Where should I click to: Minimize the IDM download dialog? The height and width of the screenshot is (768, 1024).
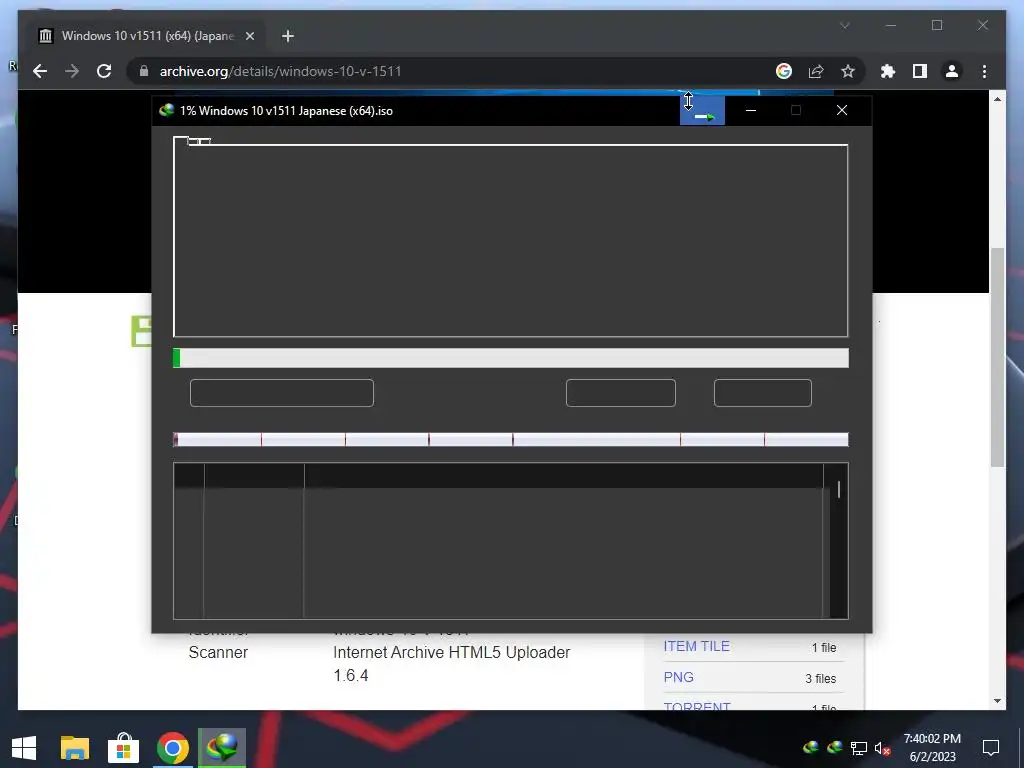pos(751,110)
